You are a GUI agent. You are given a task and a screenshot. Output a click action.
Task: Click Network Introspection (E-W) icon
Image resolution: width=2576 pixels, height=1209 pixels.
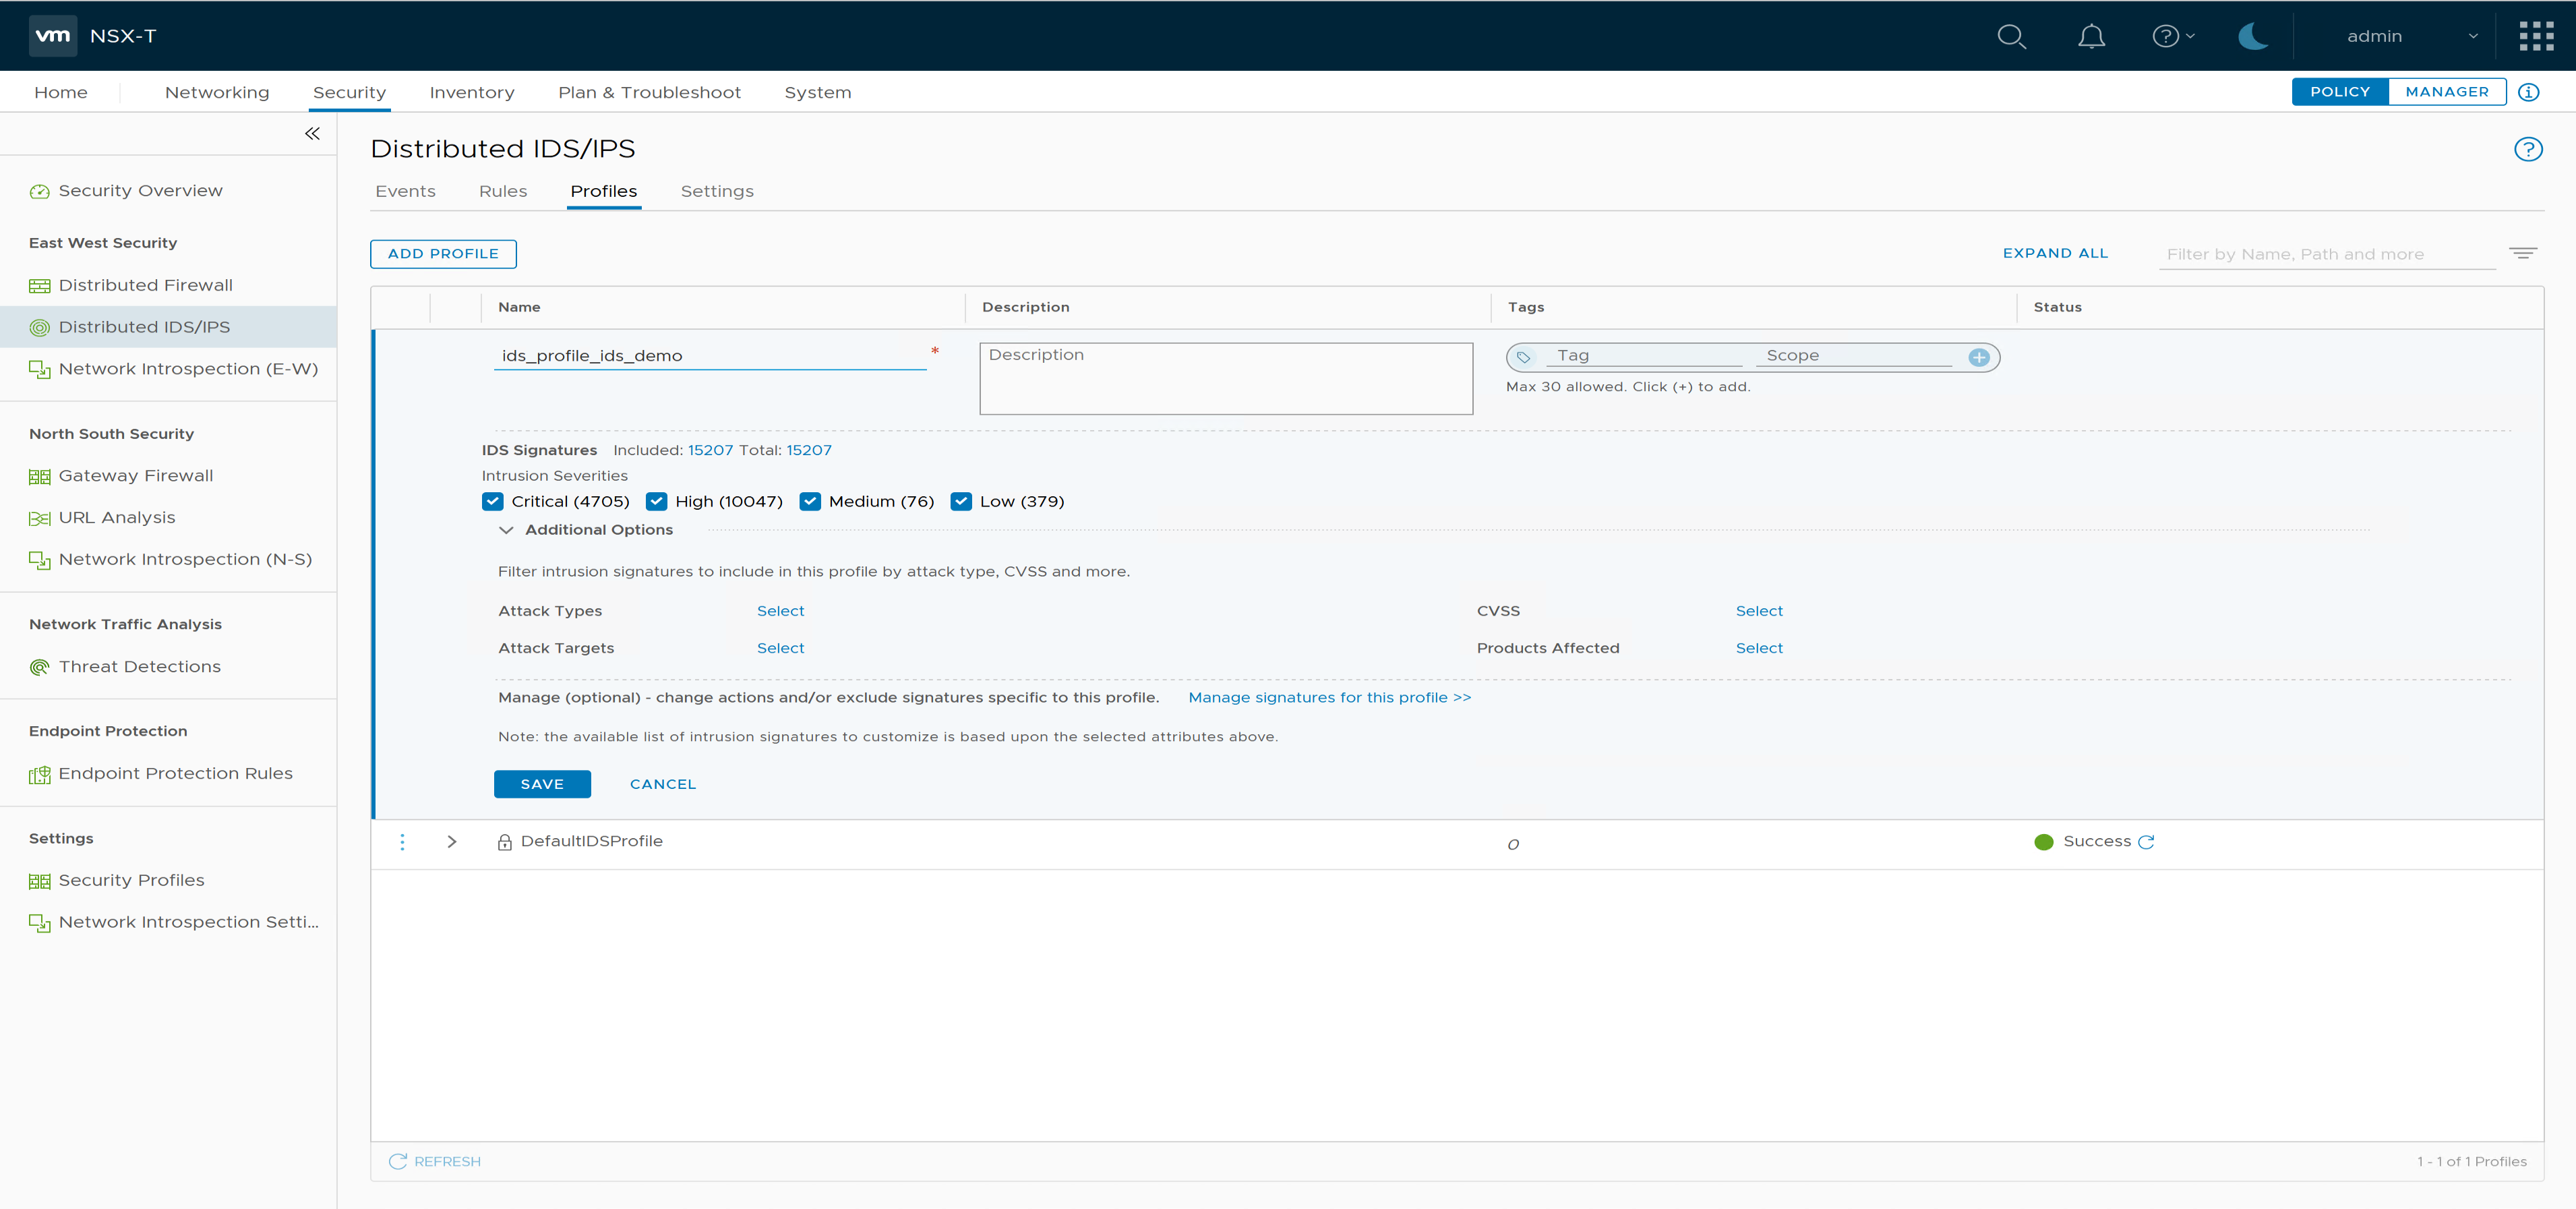(40, 370)
